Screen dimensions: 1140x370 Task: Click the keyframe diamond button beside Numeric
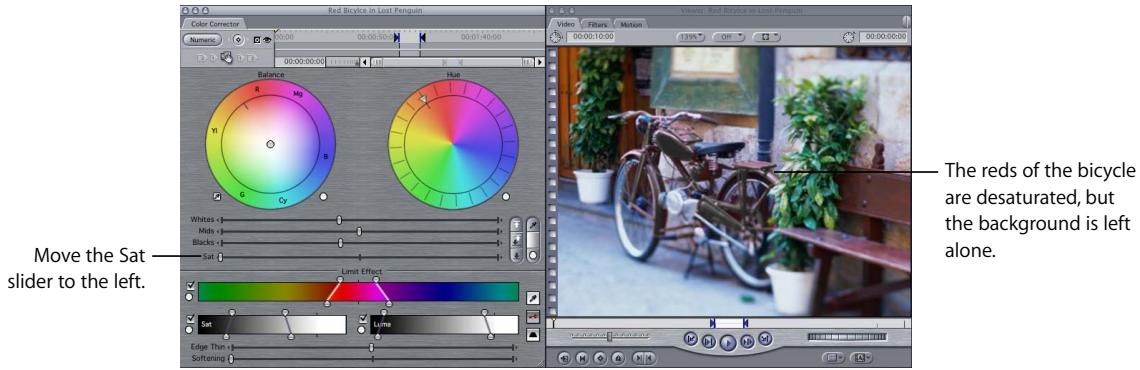238,40
